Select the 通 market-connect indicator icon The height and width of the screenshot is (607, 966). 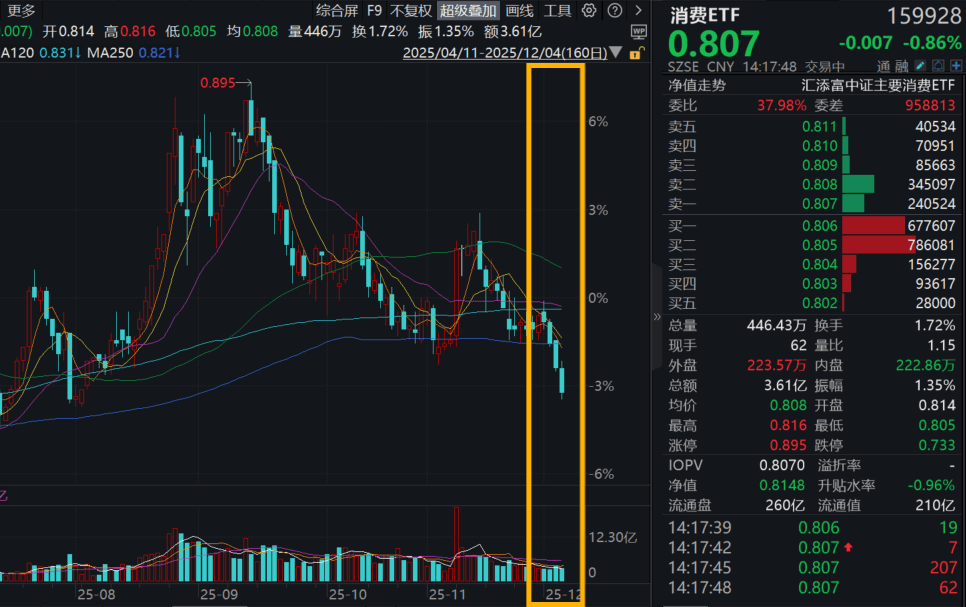pyautogui.click(x=883, y=65)
